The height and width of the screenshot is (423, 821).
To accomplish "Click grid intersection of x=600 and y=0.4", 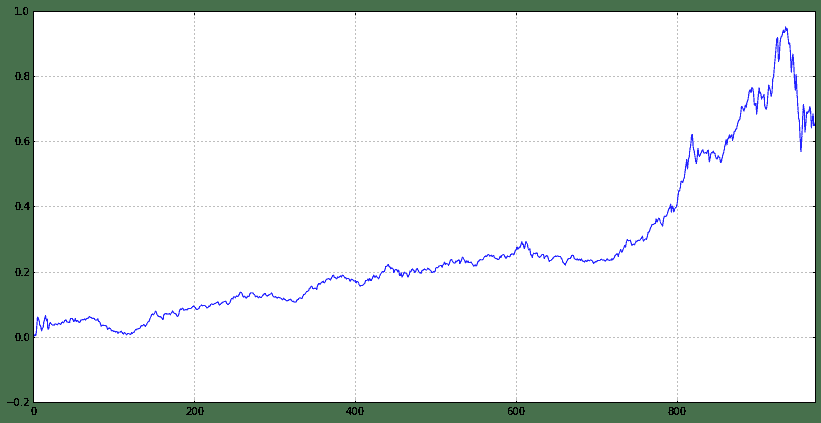I will (x=517, y=207).
